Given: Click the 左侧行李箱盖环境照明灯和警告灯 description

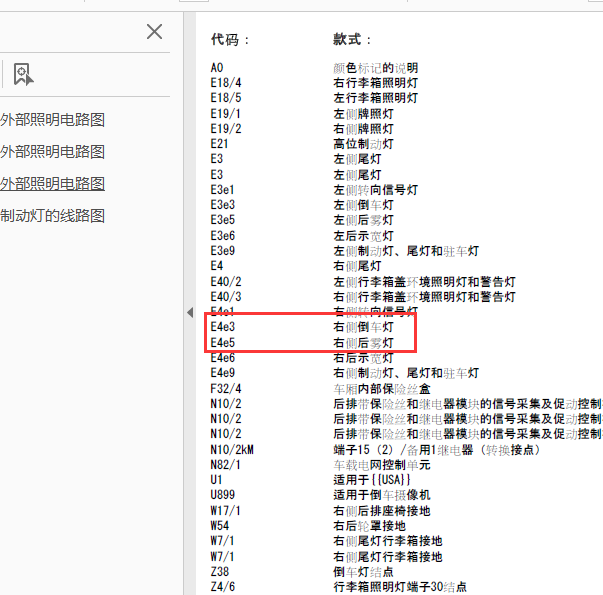Looking at the screenshot, I should (424, 282).
